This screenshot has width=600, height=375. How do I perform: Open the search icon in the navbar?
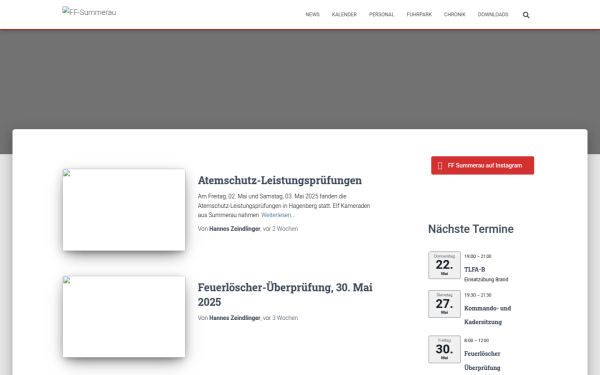[x=526, y=15]
